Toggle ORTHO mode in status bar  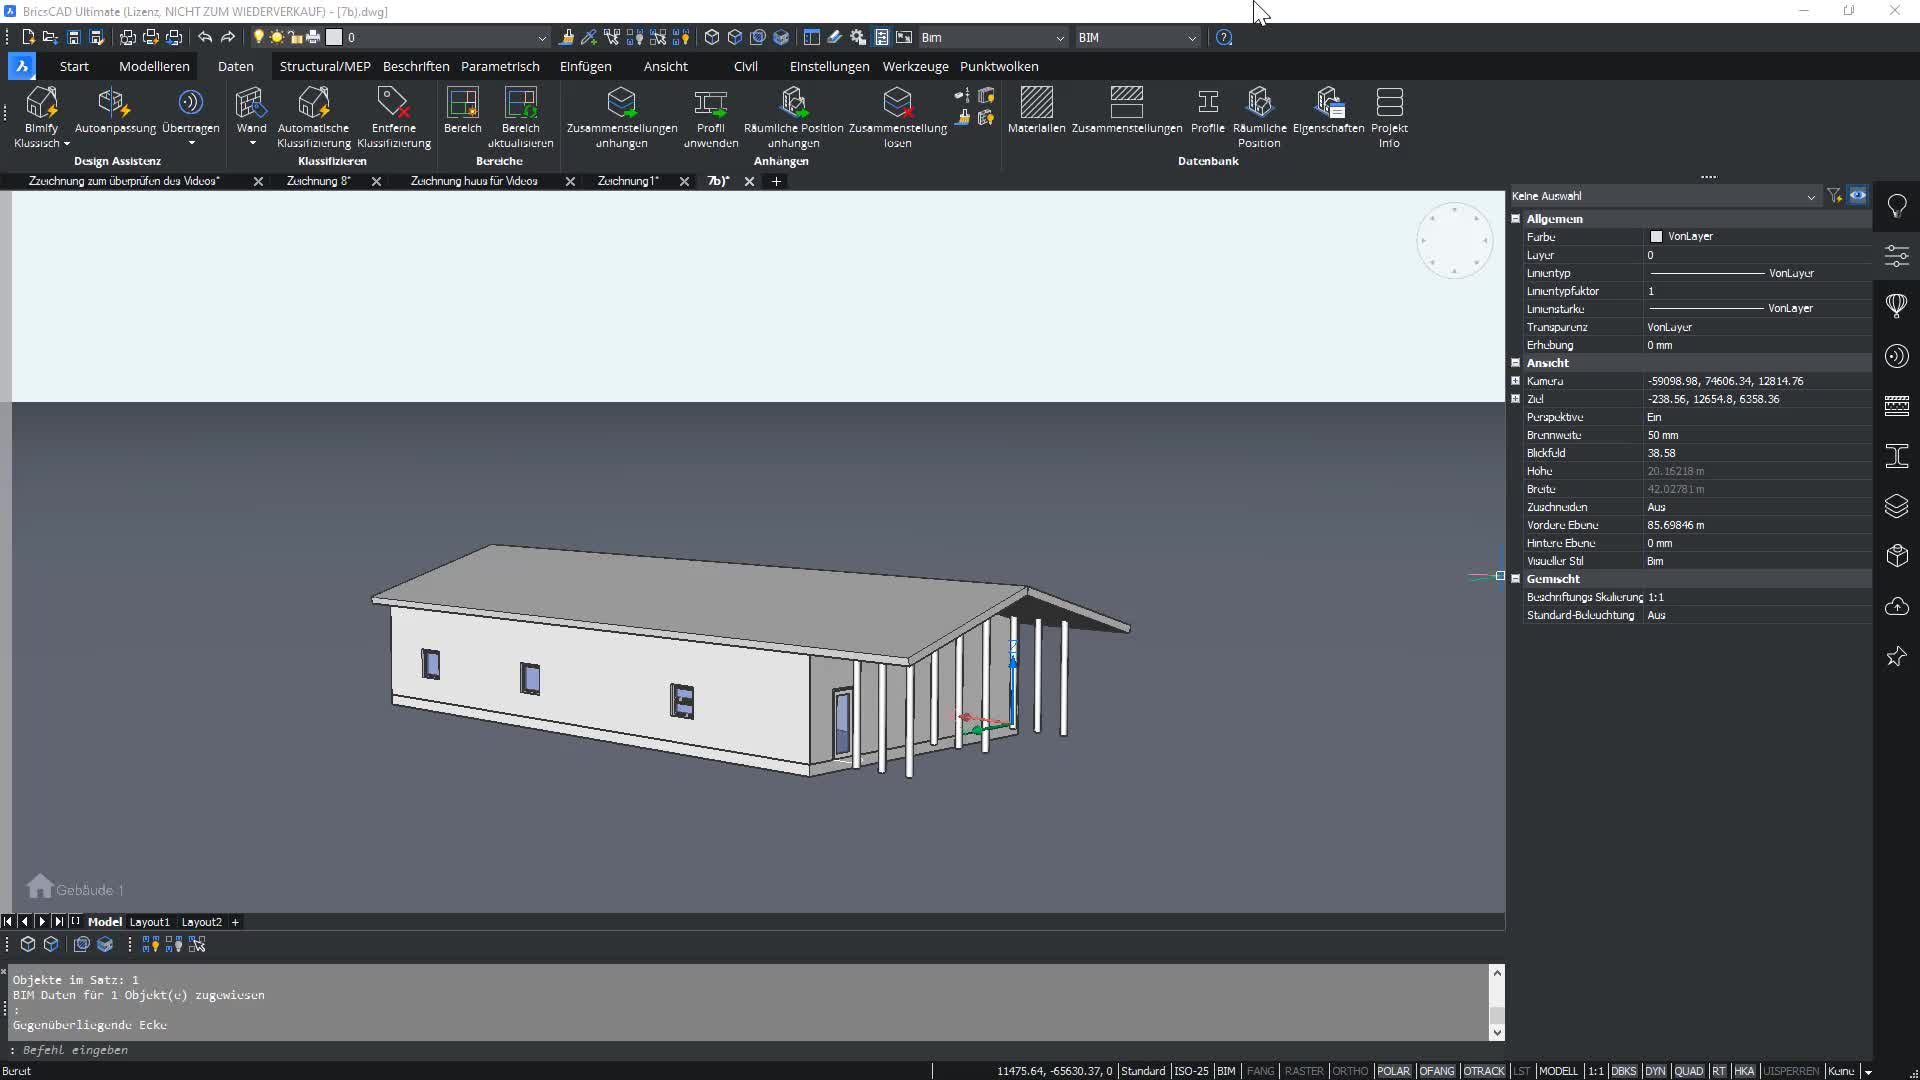click(x=1350, y=1071)
